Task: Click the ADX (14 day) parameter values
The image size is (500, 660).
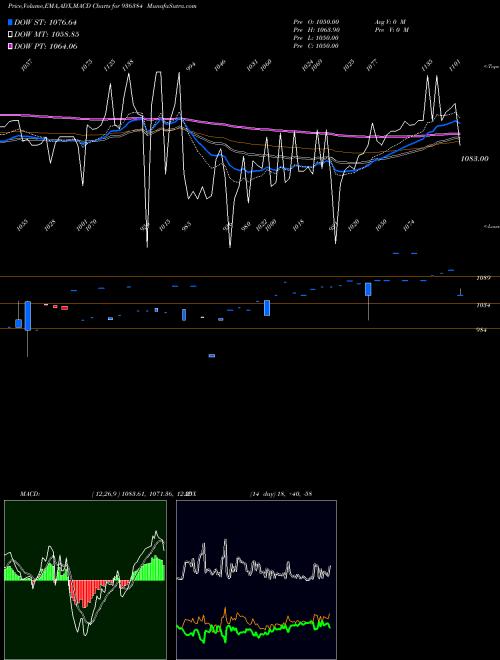Action: (281, 494)
